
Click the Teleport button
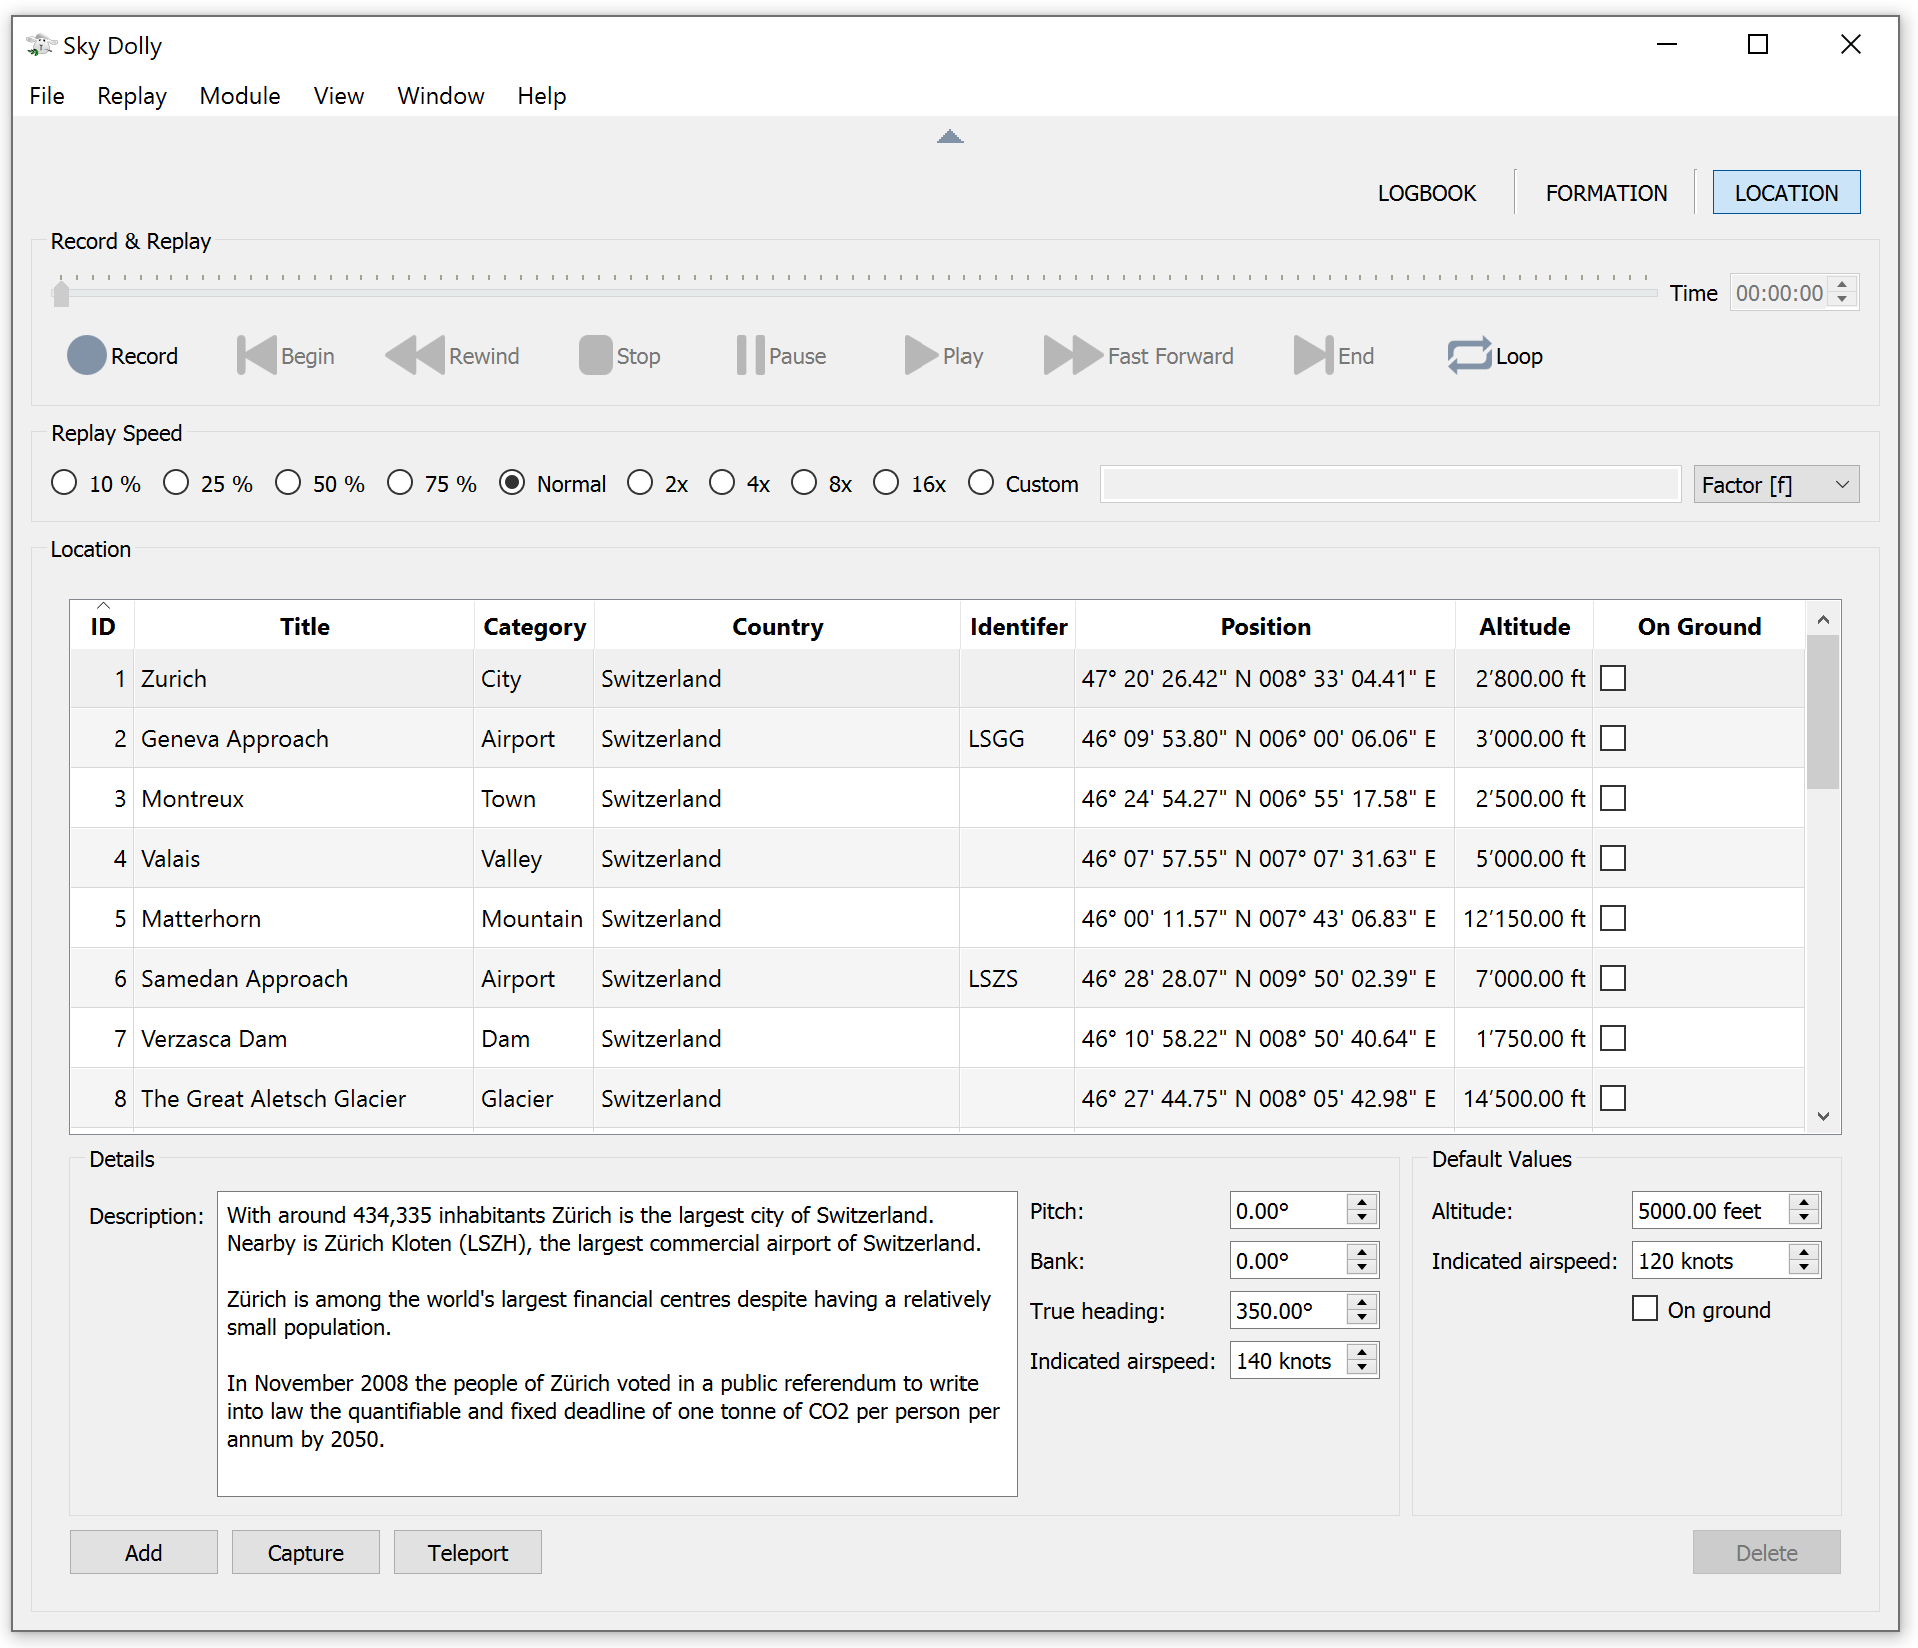pos(468,1552)
